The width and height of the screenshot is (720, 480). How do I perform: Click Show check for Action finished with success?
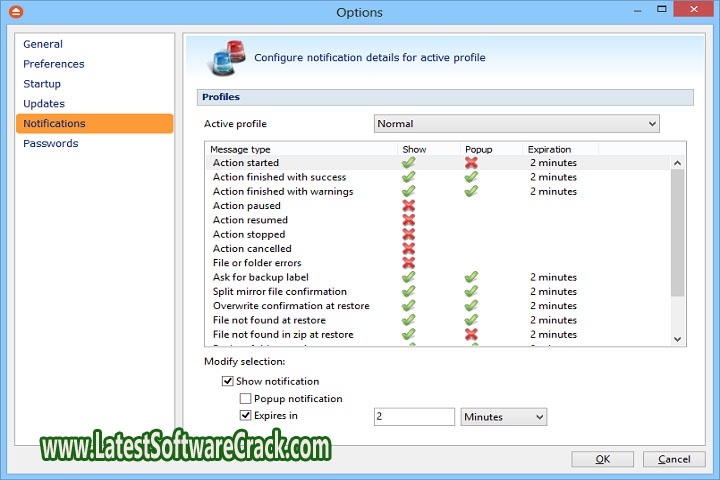pos(408,177)
